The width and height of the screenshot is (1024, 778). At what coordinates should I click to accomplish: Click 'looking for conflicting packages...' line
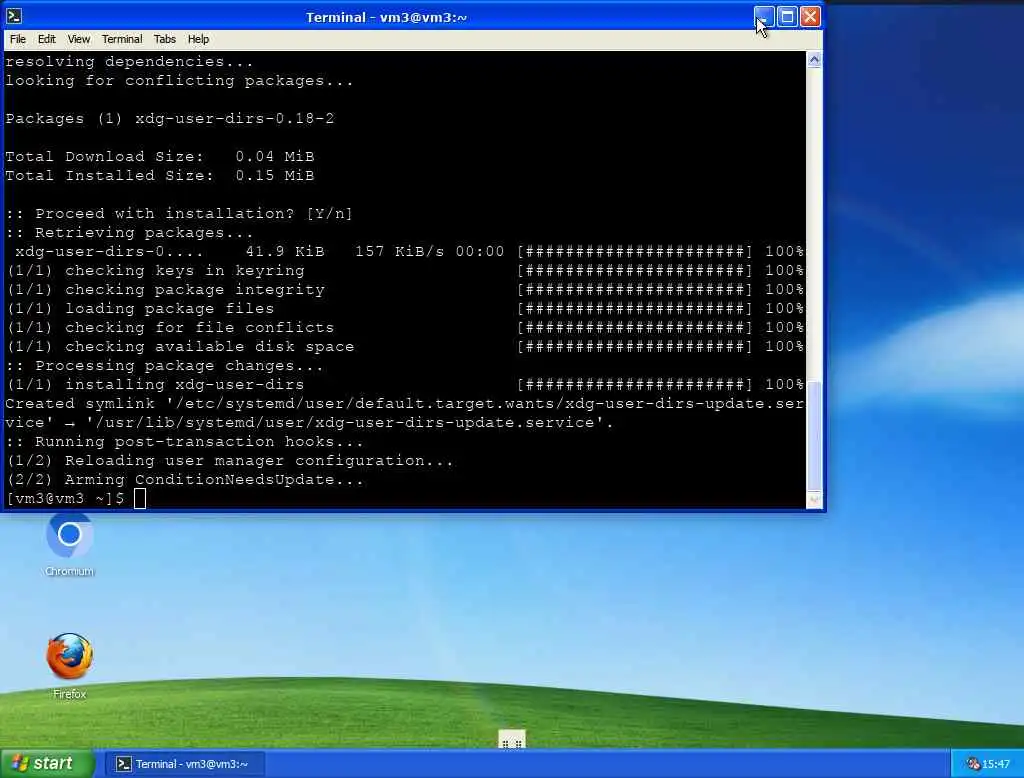180,80
